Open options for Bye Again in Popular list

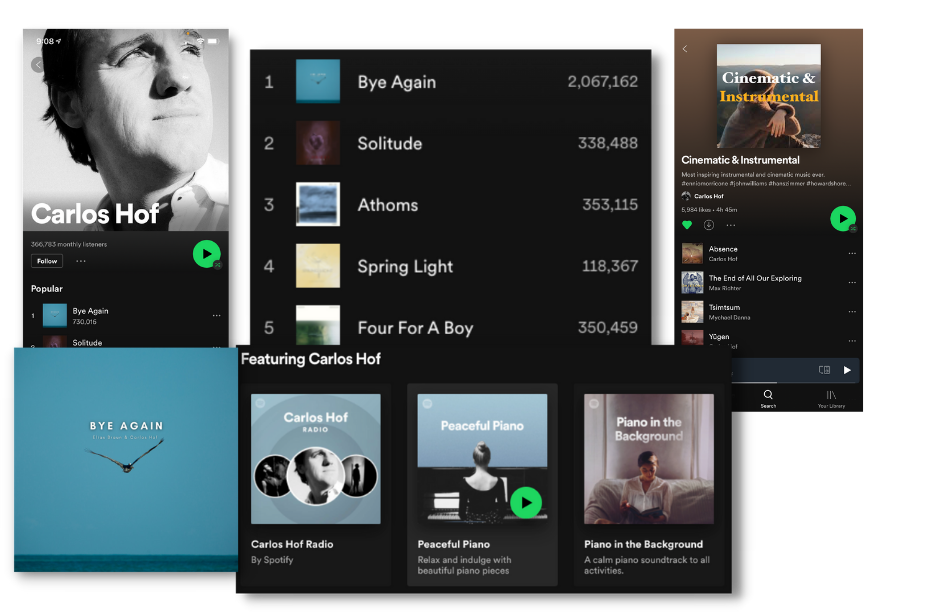tap(216, 316)
